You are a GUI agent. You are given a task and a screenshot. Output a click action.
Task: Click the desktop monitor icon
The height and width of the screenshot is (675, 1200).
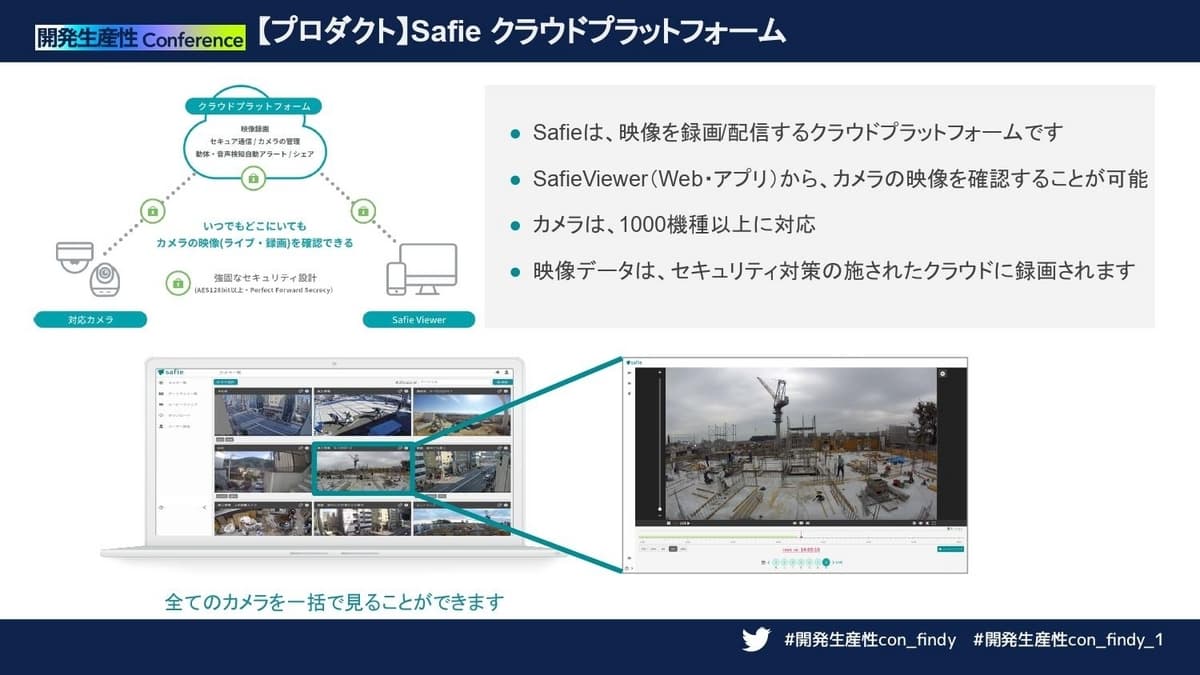(x=431, y=267)
